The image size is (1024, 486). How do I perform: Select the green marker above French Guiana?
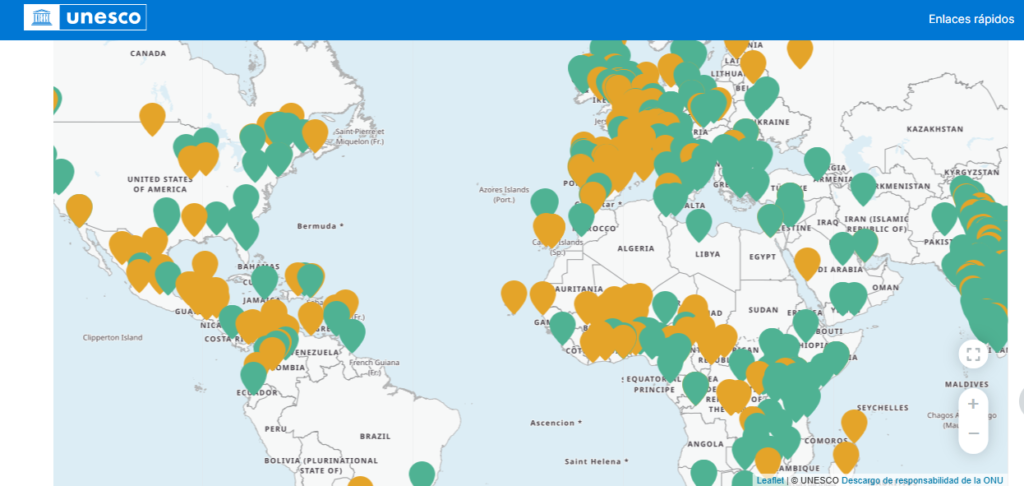352,334
